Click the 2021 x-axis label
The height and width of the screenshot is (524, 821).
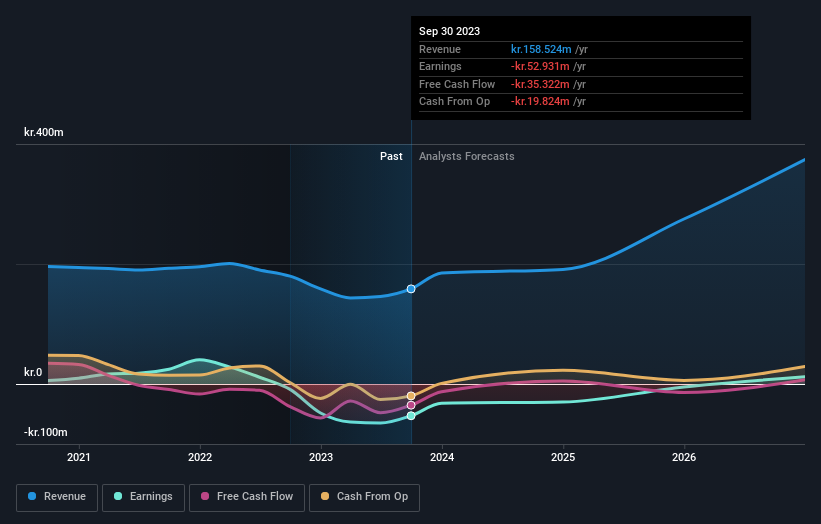(79, 458)
